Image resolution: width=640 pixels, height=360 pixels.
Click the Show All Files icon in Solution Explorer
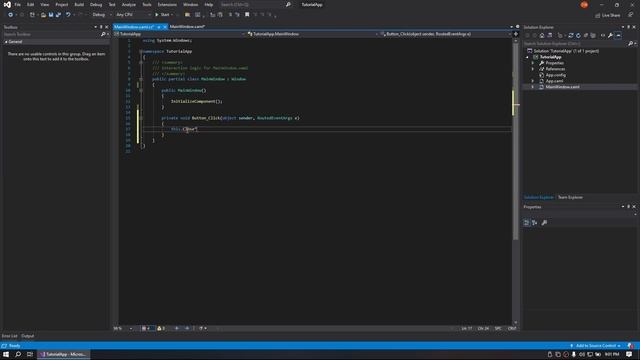(x=593, y=36)
